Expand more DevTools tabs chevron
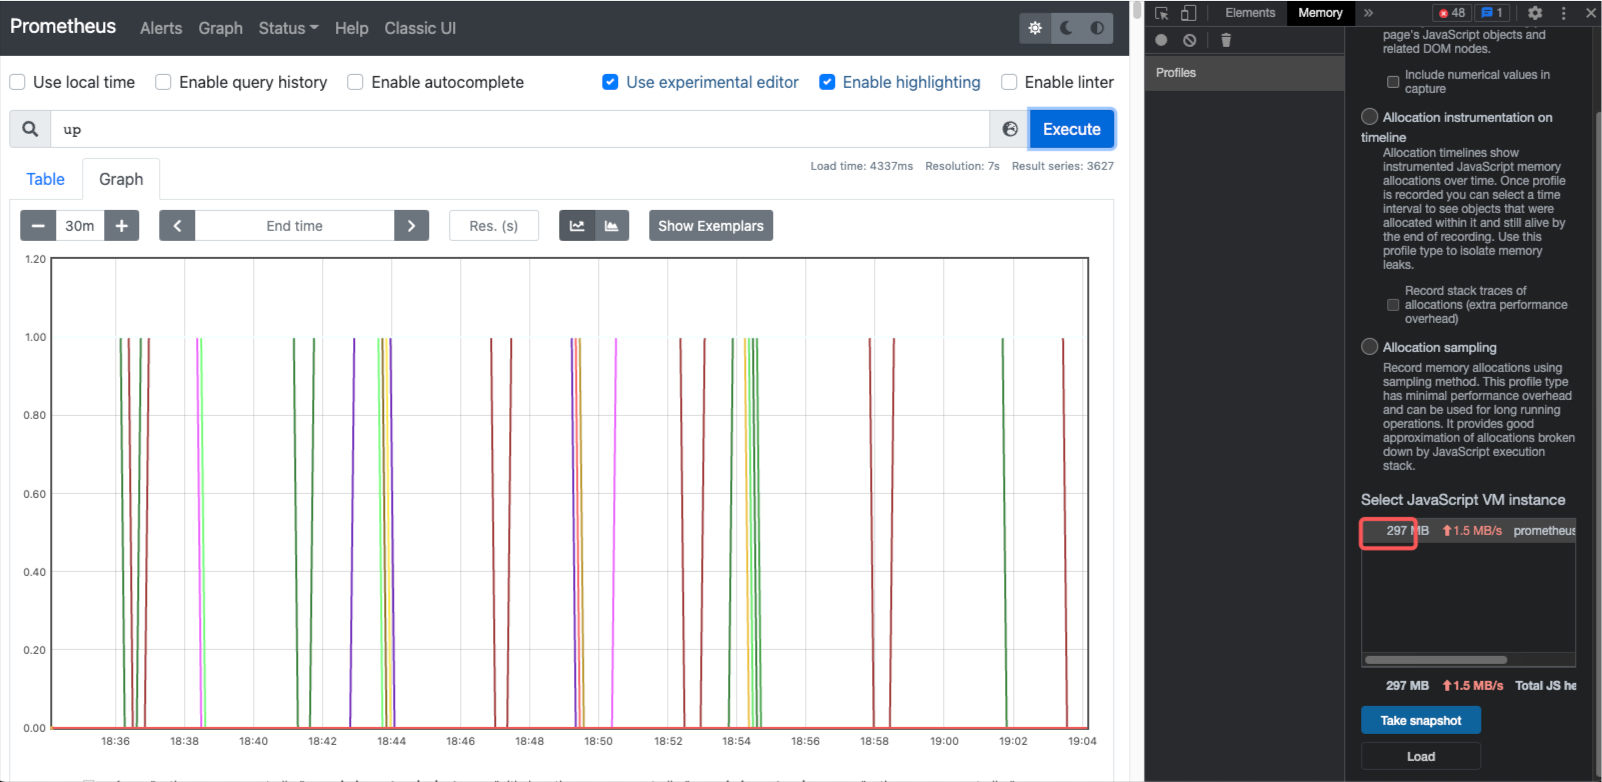 (x=1368, y=13)
